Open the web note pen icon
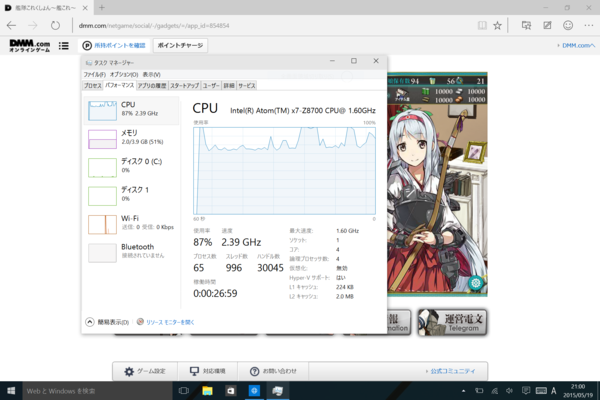Screen dimensions: 600x400 [x=547, y=26]
